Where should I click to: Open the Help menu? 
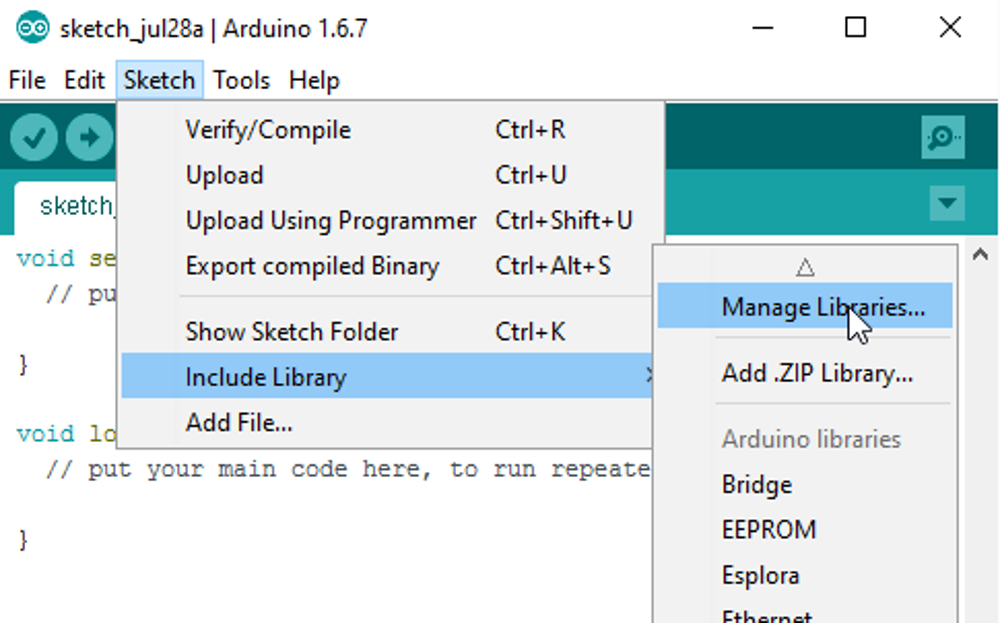314,80
